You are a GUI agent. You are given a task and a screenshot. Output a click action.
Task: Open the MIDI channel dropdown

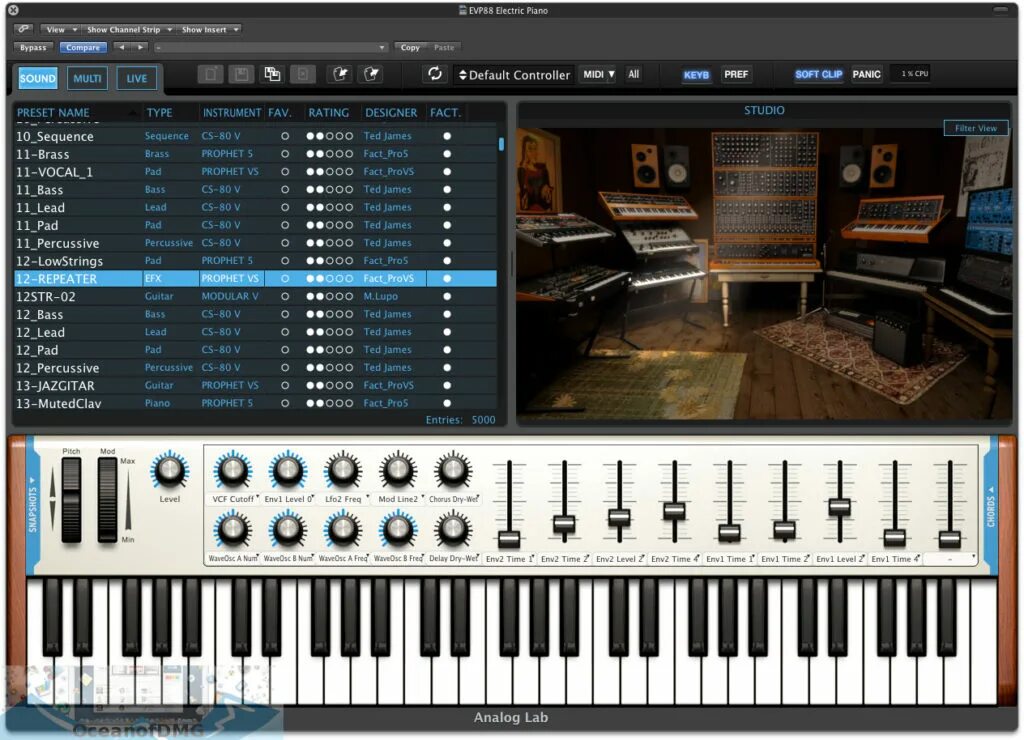(598, 74)
